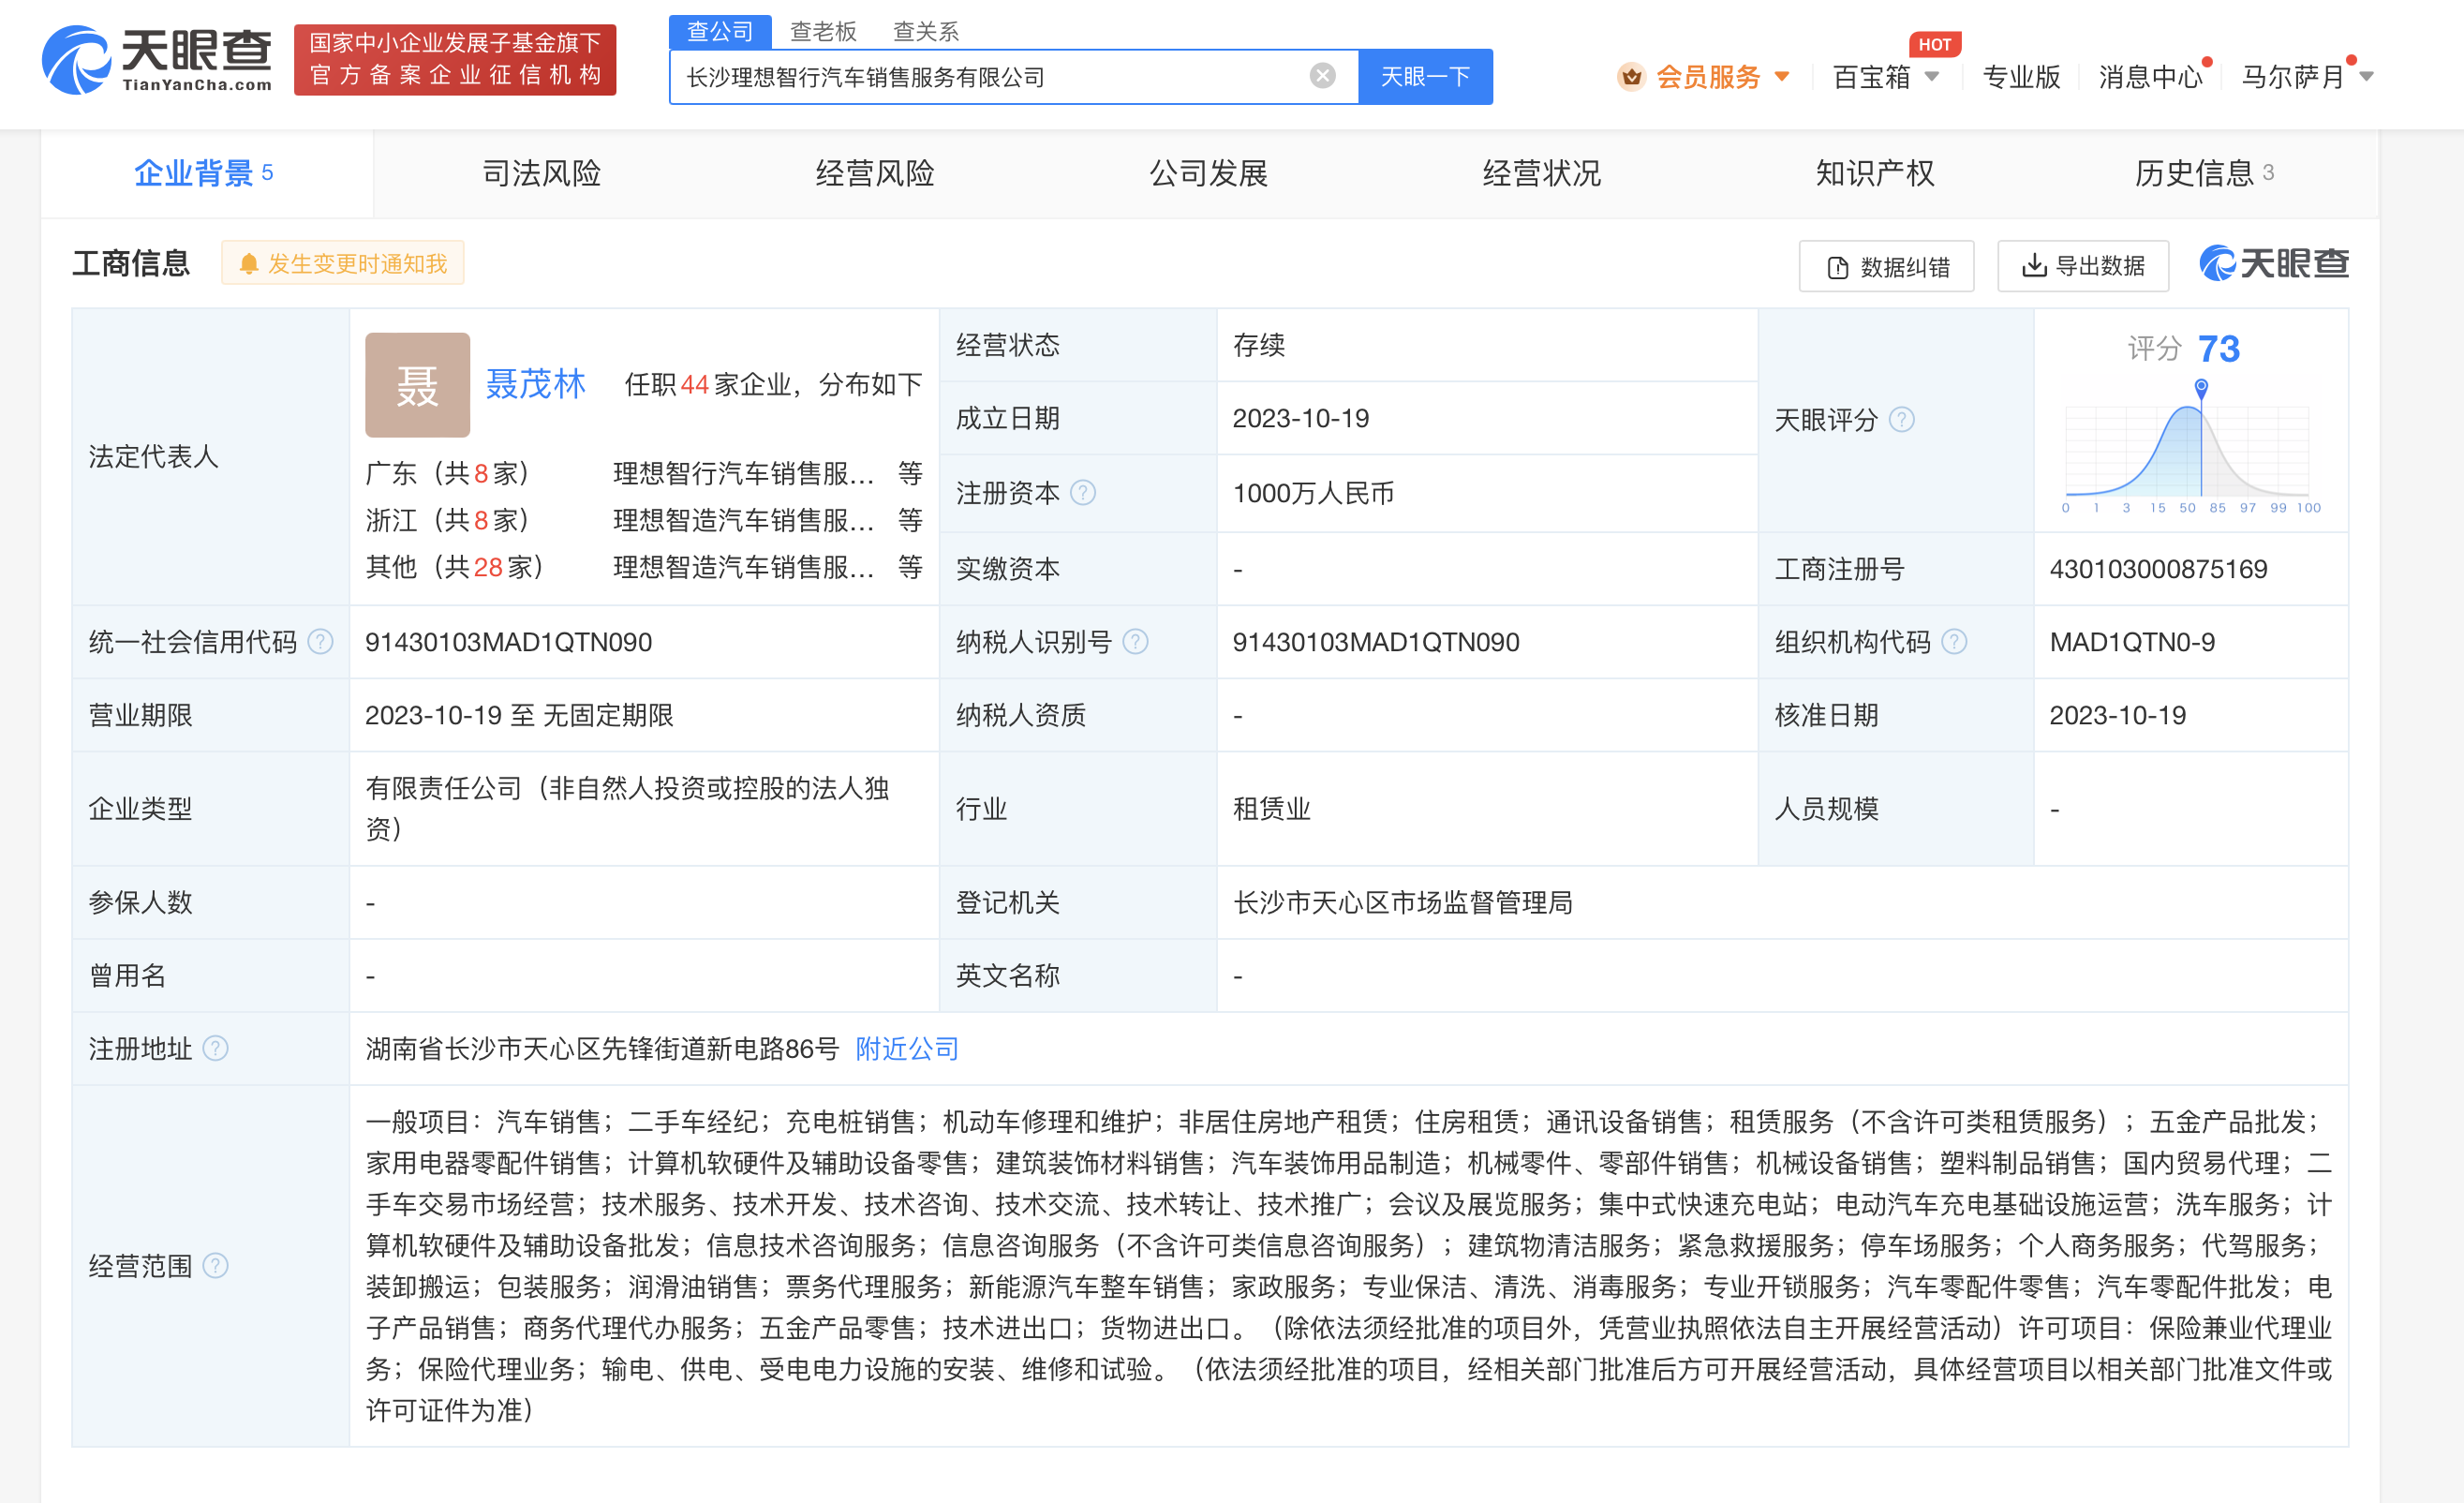This screenshot has height=1503, width=2464.
Task: Clear the search box with the × icon
Action: pos(1324,75)
